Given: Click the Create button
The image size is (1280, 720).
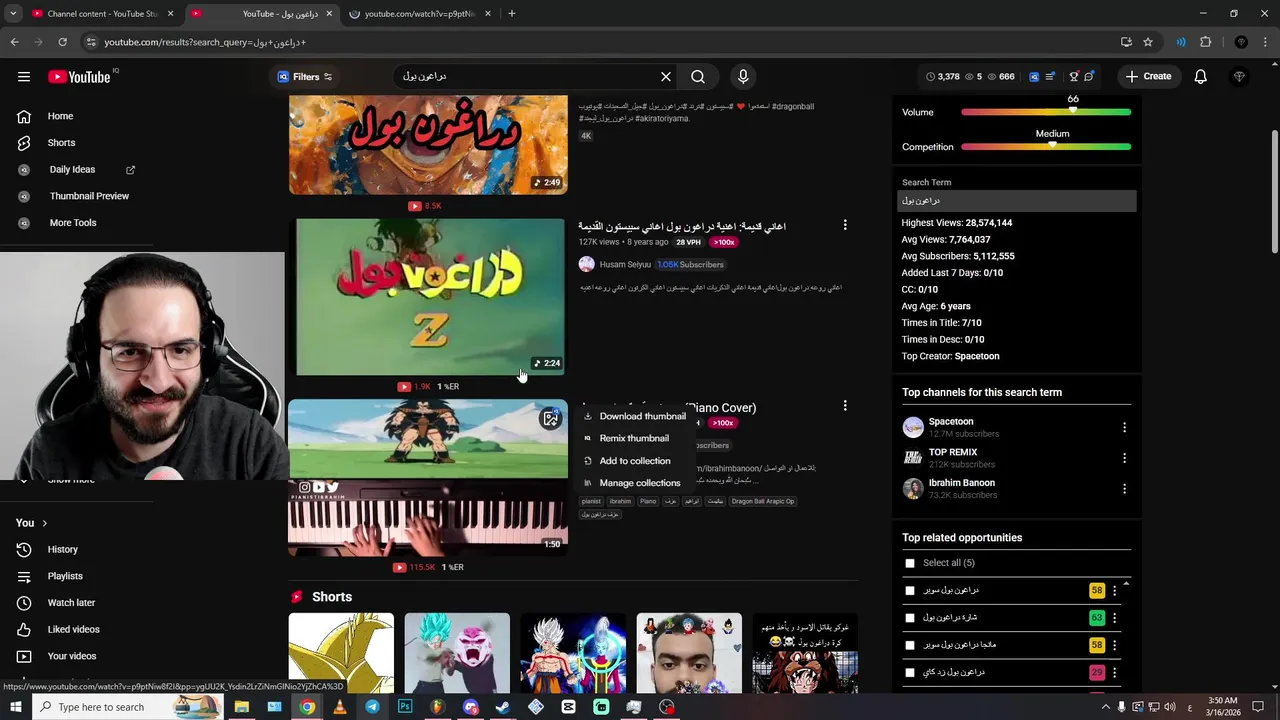Looking at the screenshot, I should click(x=1147, y=77).
